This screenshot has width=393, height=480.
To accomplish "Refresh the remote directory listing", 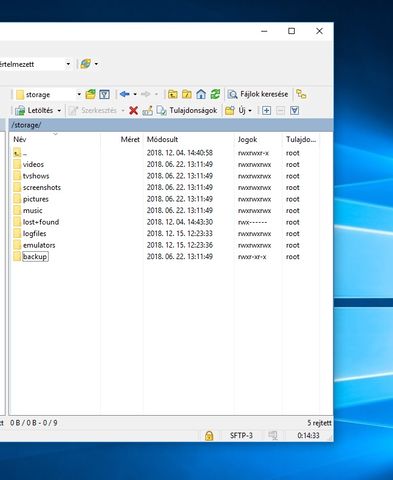I will tap(215, 94).
